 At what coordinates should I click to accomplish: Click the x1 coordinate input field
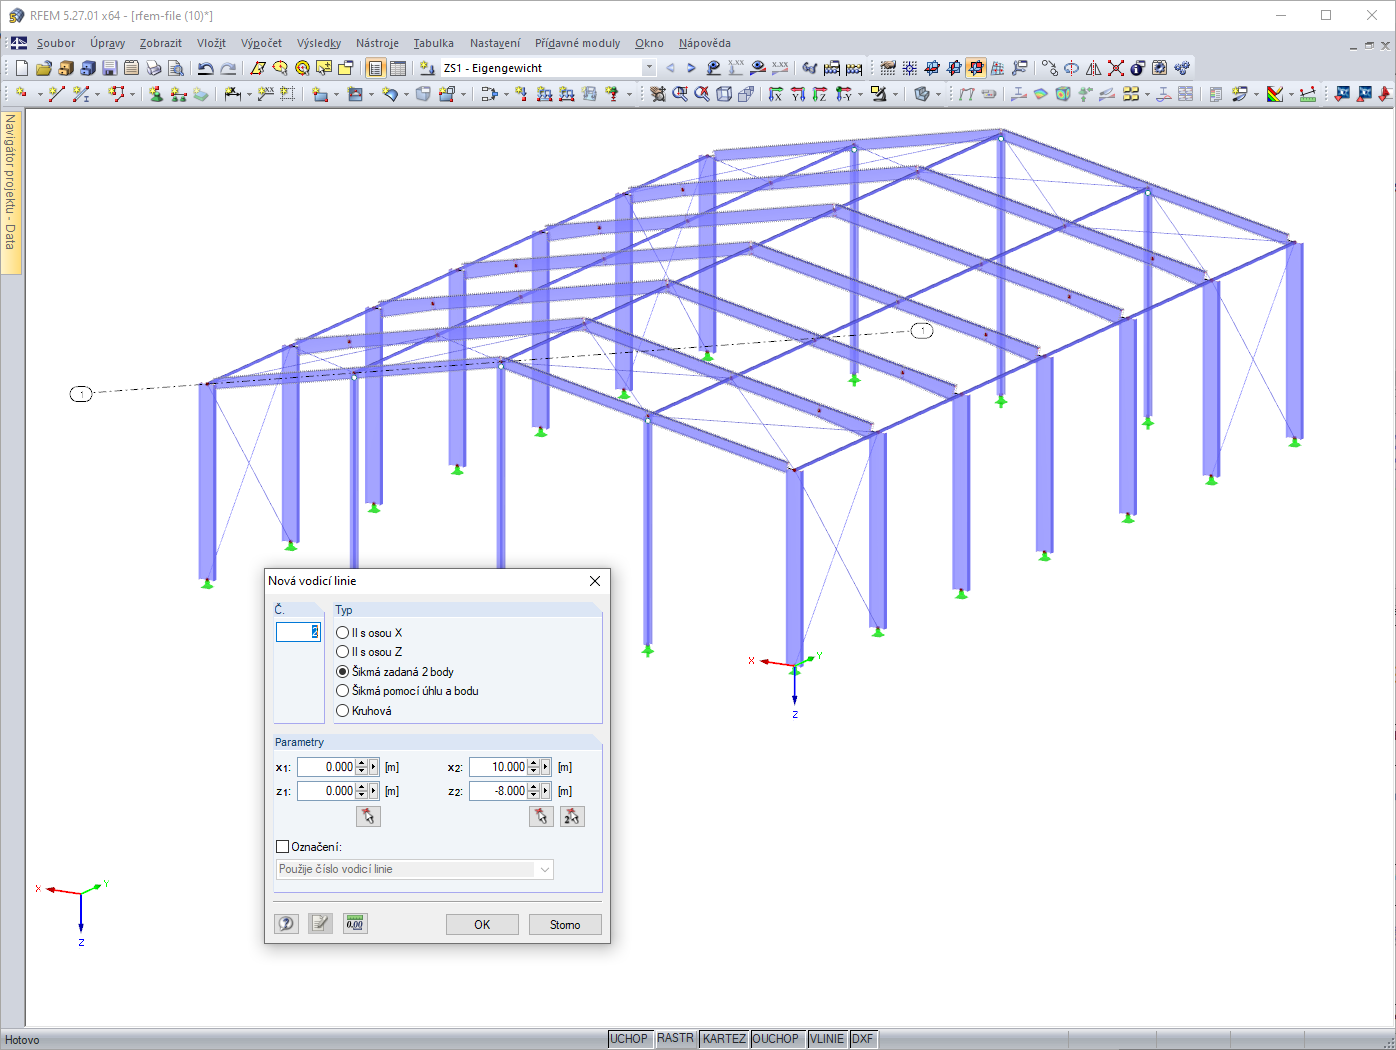click(x=326, y=767)
